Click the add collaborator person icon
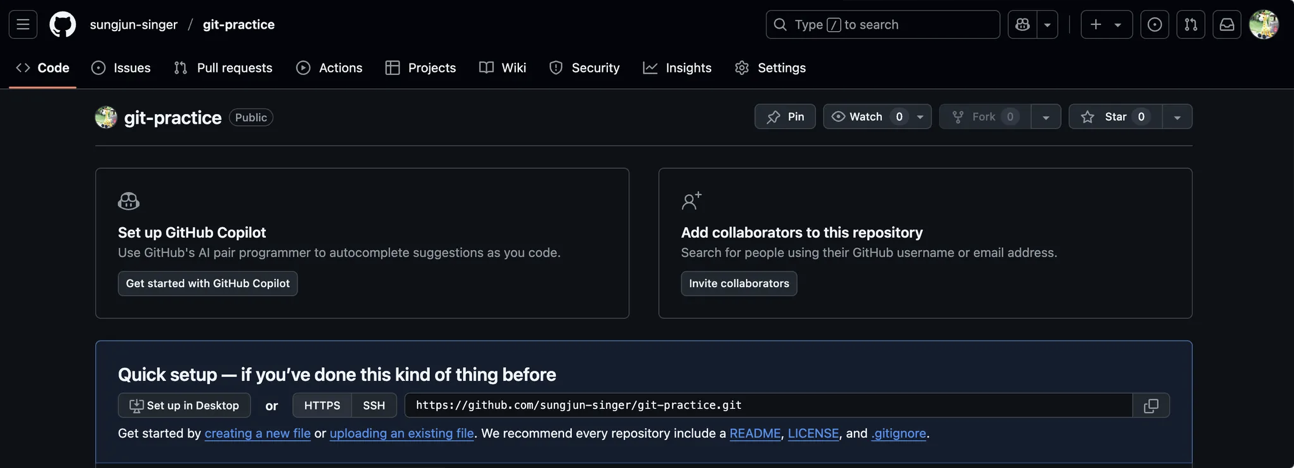 coord(692,201)
